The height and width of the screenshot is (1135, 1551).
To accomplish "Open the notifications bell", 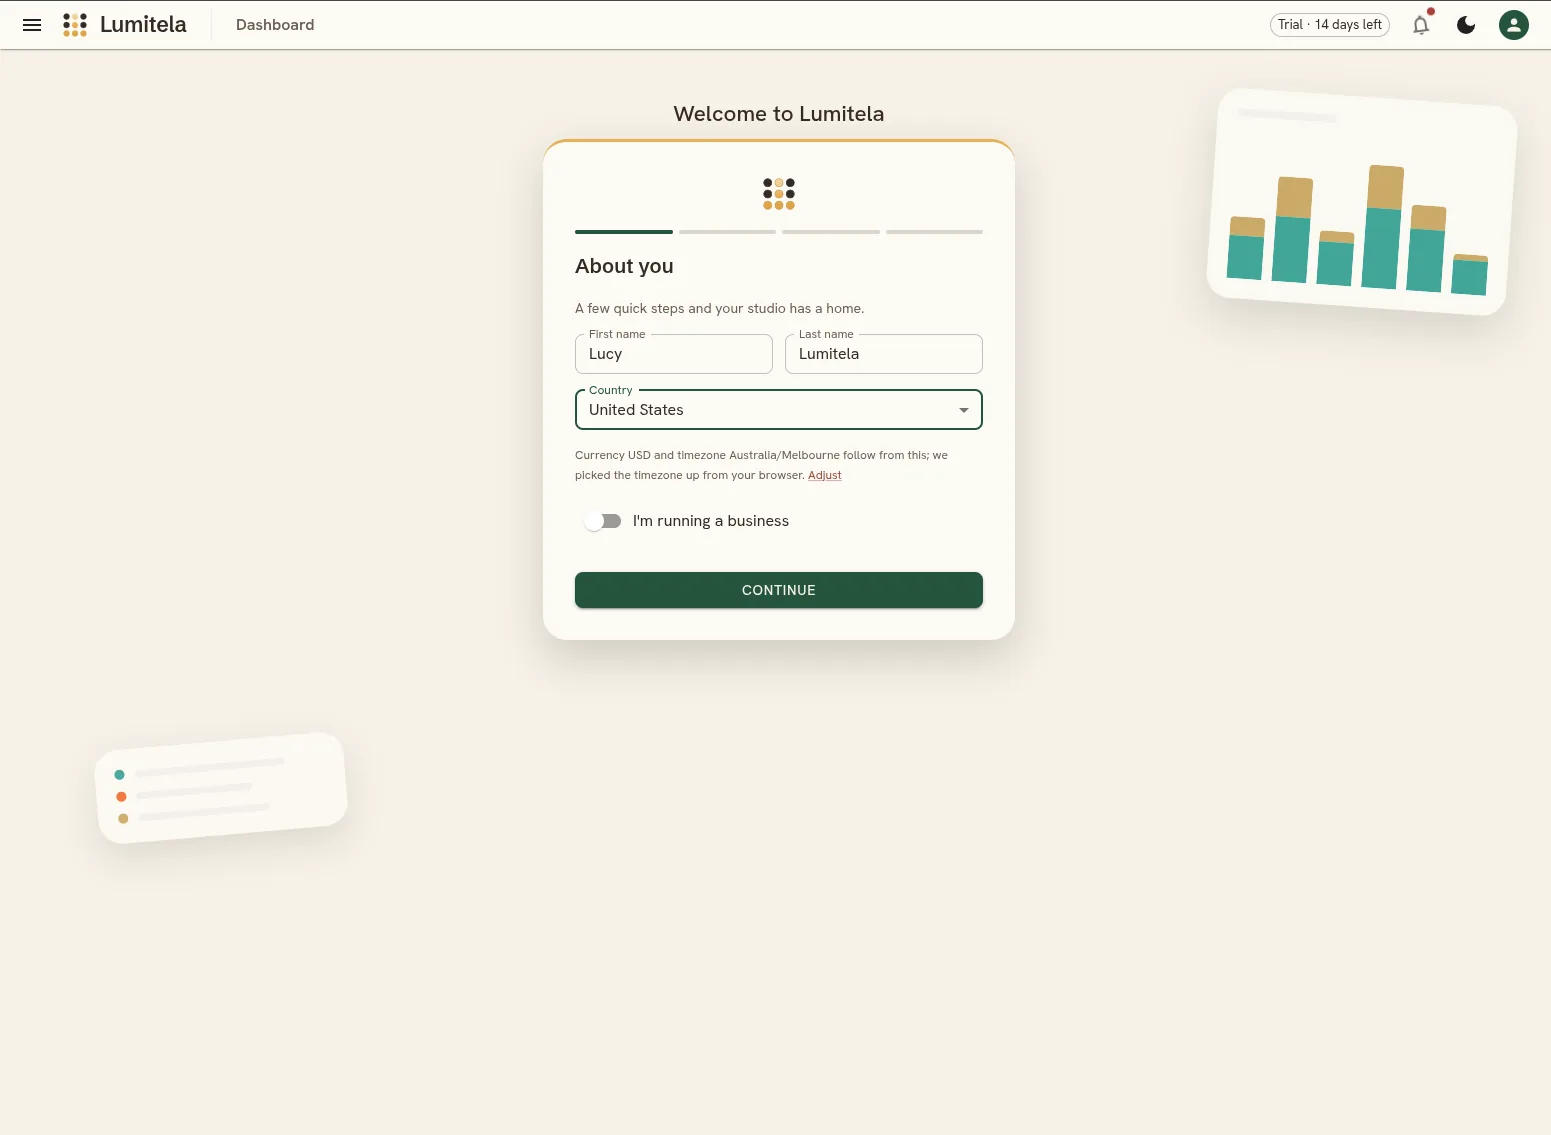I will (x=1421, y=25).
